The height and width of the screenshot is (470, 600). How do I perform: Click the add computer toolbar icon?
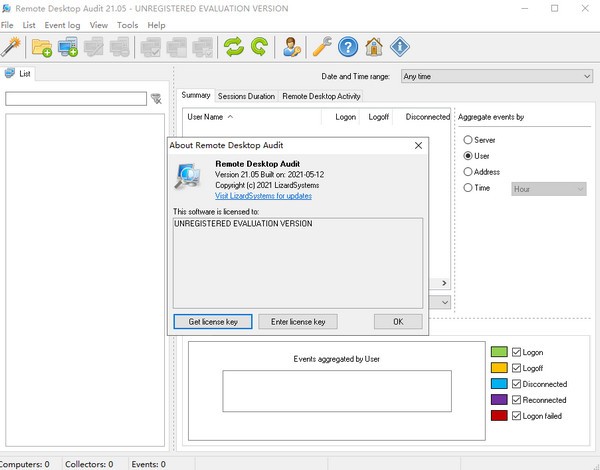click(x=68, y=46)
